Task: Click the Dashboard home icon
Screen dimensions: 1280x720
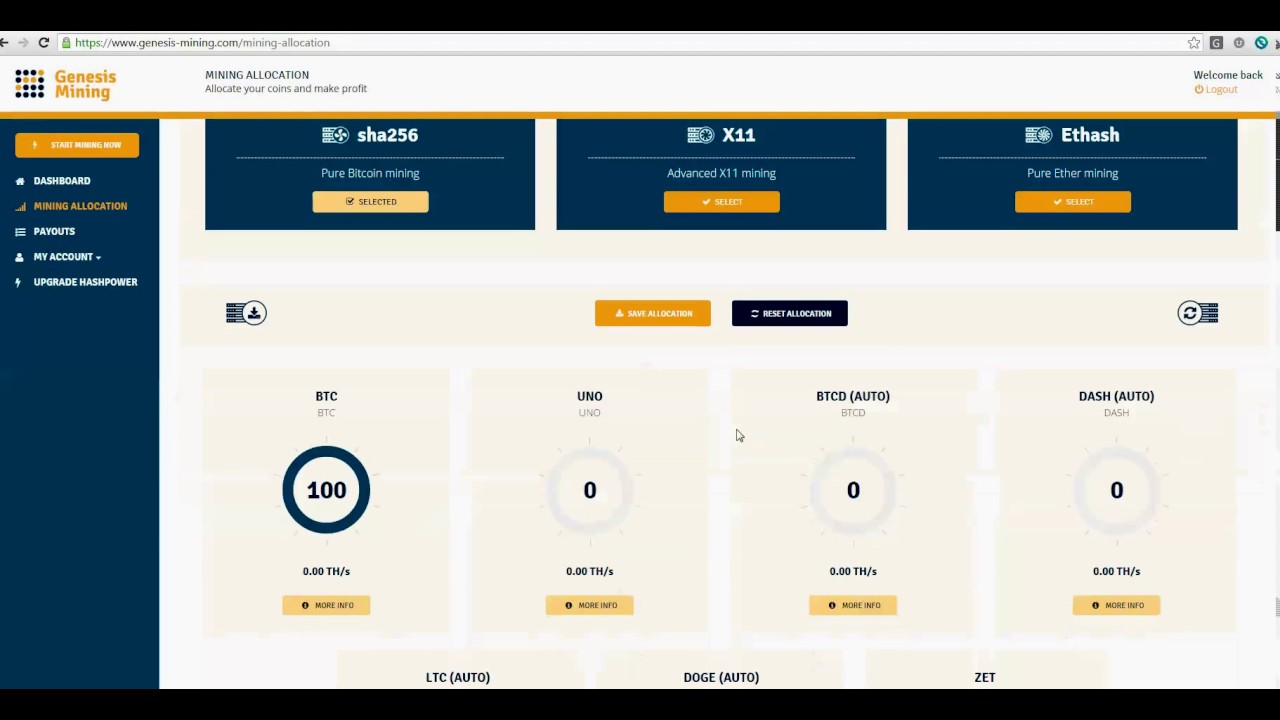Action: 20,181
